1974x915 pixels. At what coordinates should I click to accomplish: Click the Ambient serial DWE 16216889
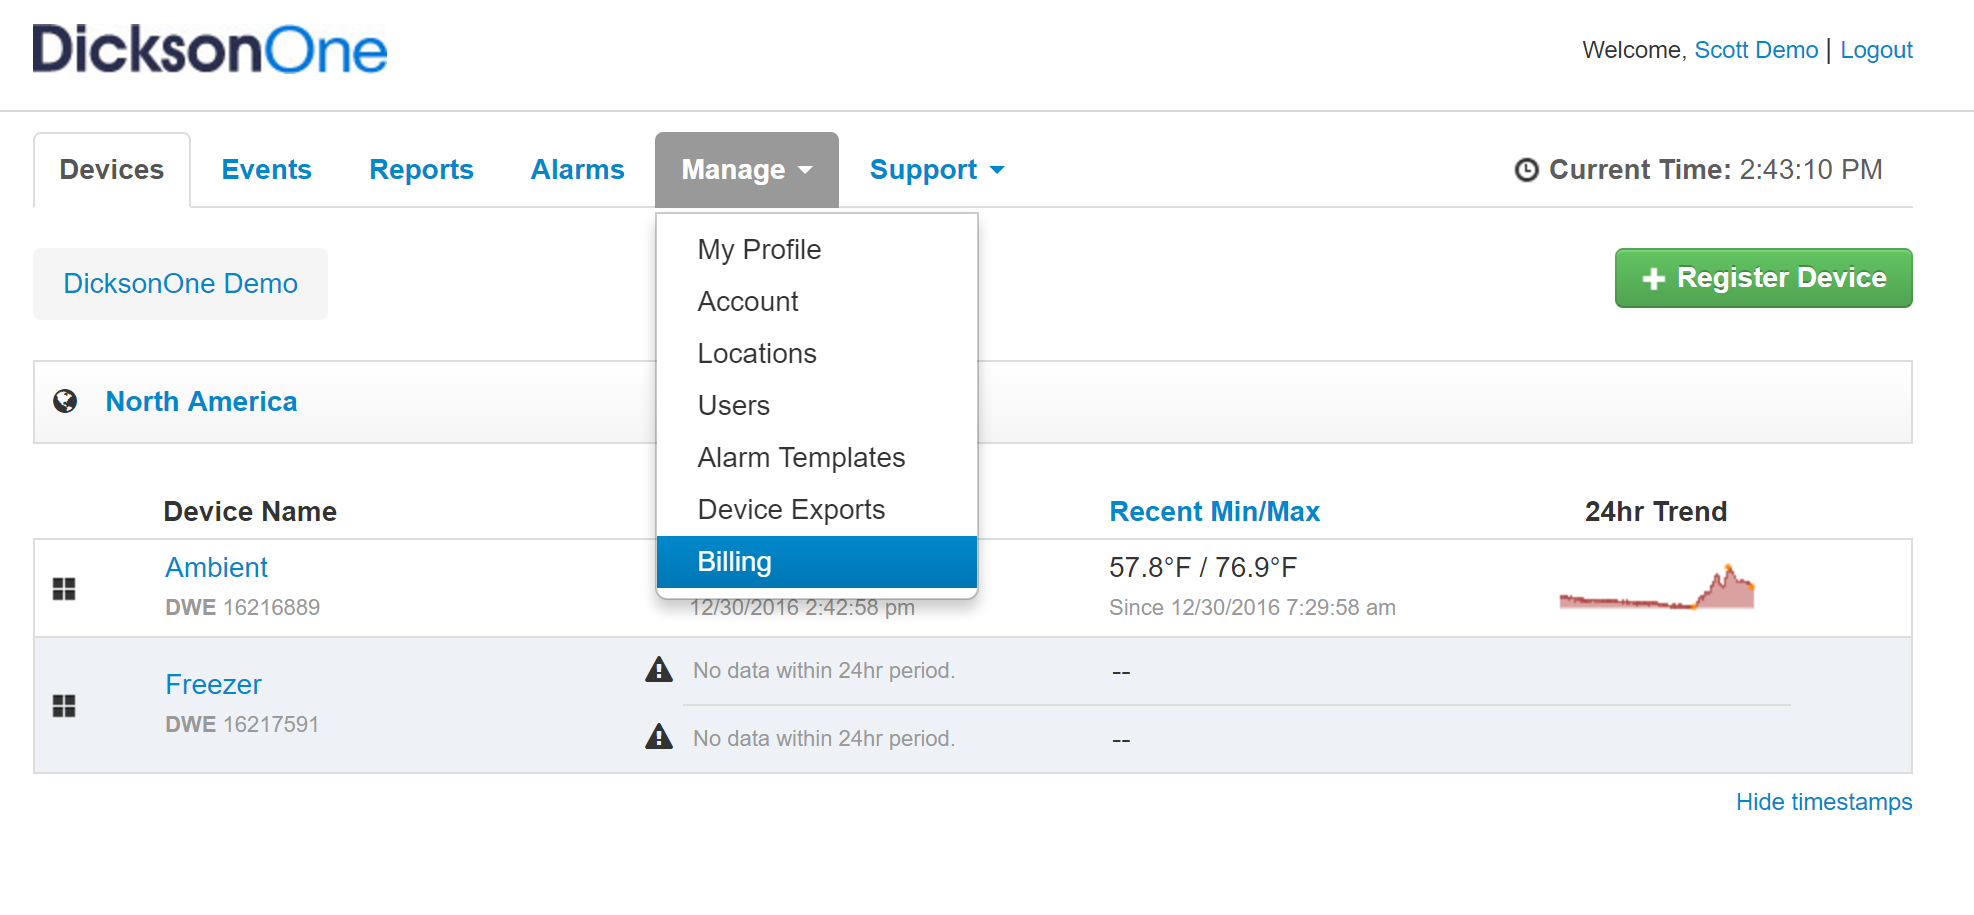(x=243, y=608)
